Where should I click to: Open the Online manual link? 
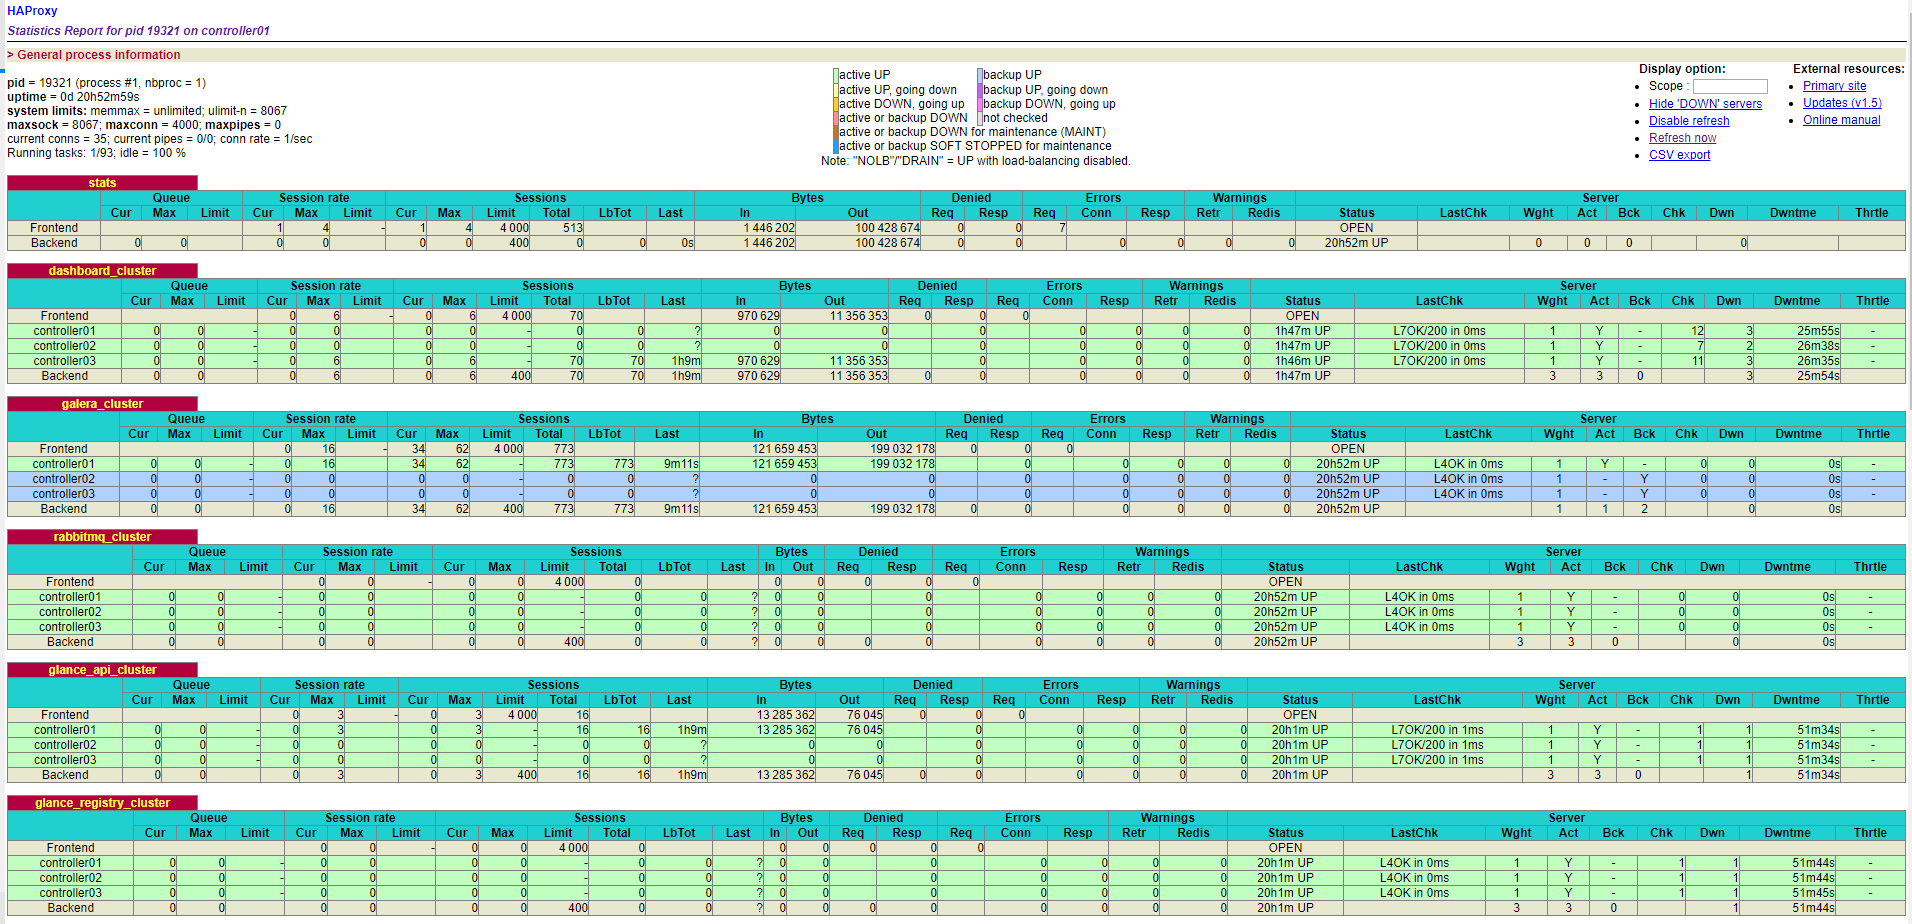[x=1841, y=120]
